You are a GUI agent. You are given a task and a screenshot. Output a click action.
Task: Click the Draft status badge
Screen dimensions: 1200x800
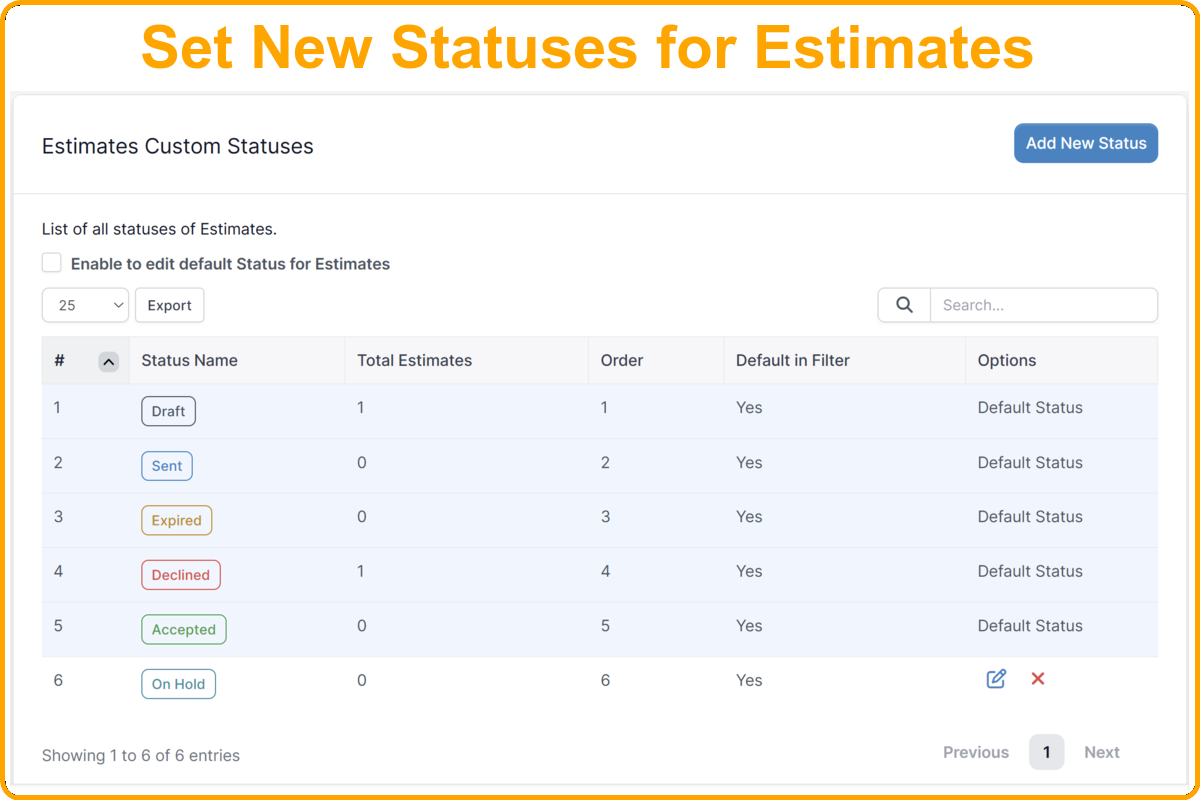[x=168, y=410]
